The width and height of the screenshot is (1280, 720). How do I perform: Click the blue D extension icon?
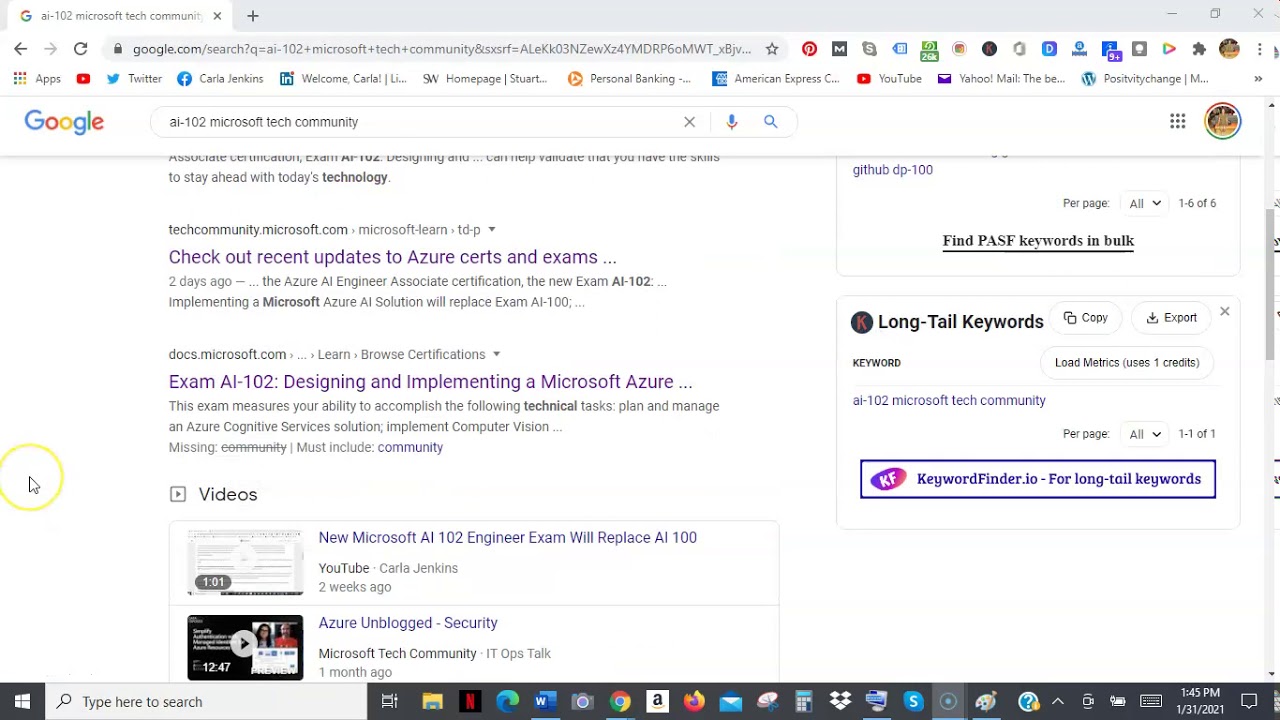point(1049,49)
